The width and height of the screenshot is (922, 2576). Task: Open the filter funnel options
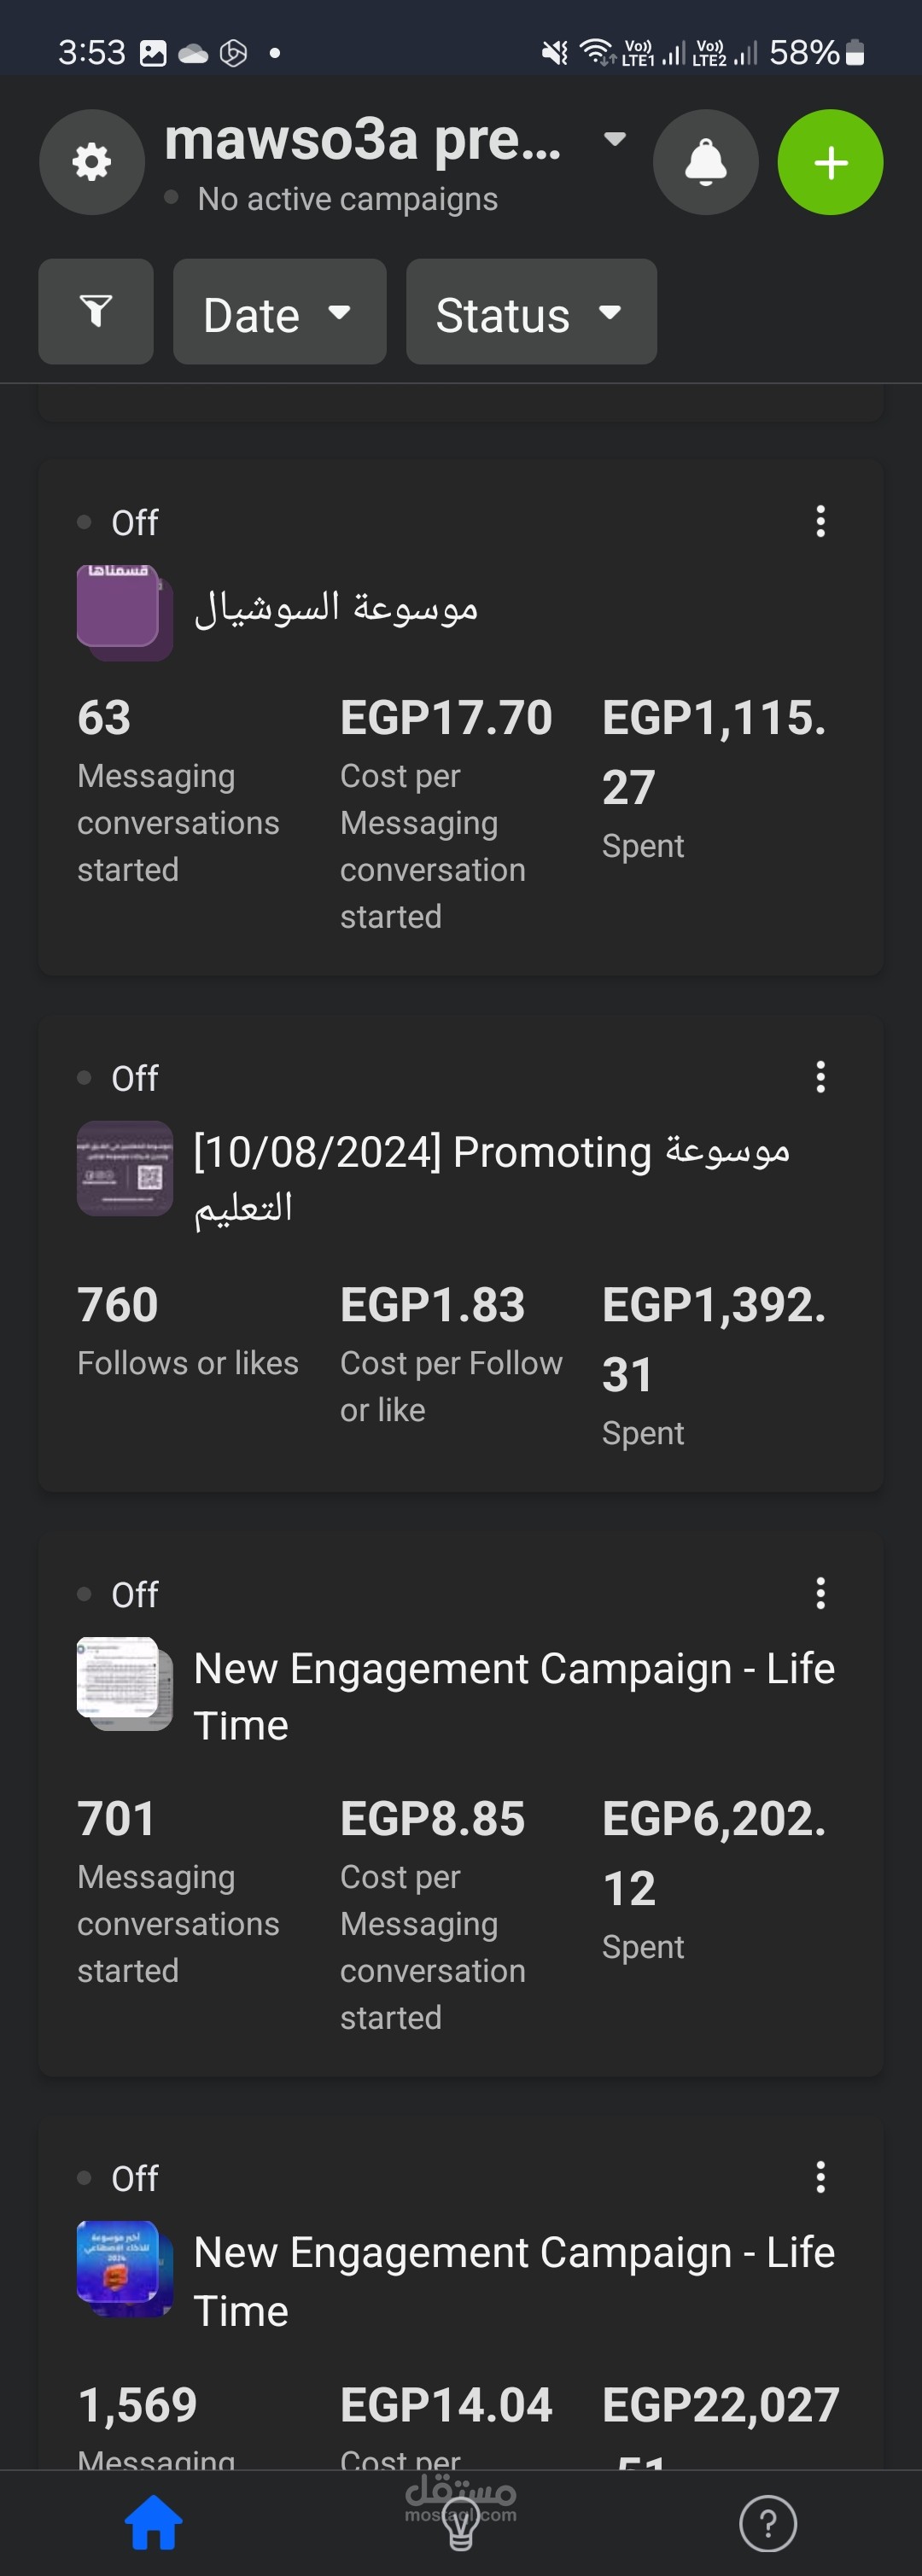(x=96, y=312)
